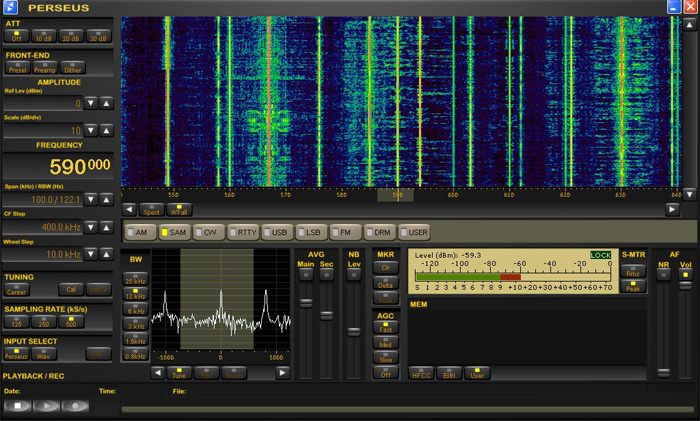Set bandwidth to 0.8 kHz
This screenshot has width=700, height=421.
[x=136, y=354]
